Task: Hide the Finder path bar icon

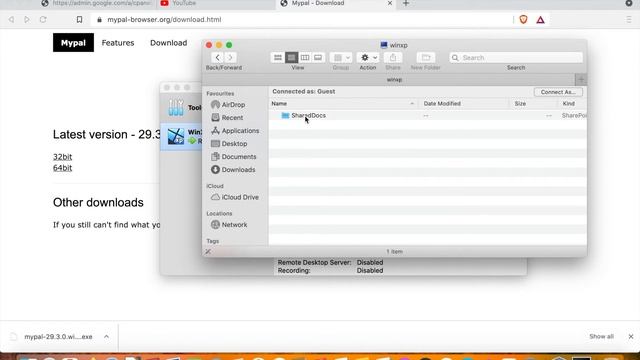Action: click(x=208, y=252)
